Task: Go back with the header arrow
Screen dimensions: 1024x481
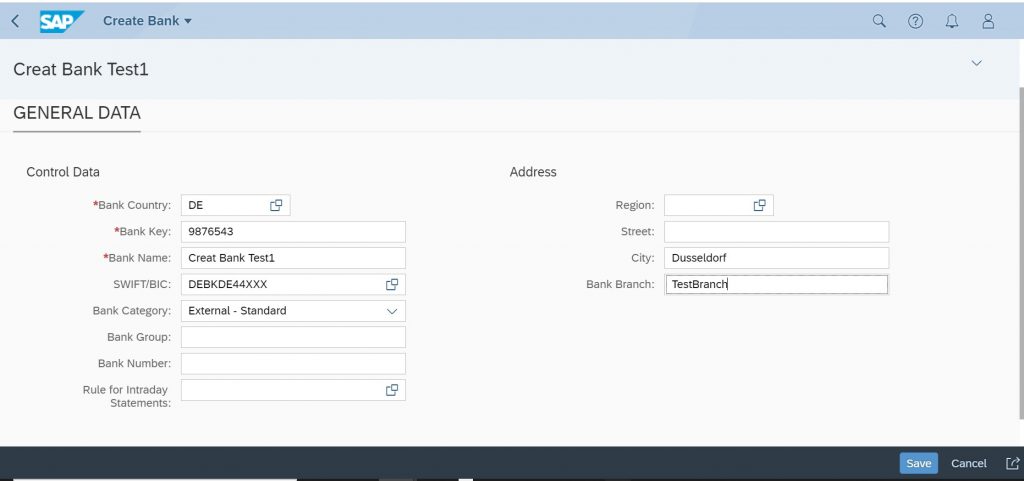Action: 16,21
